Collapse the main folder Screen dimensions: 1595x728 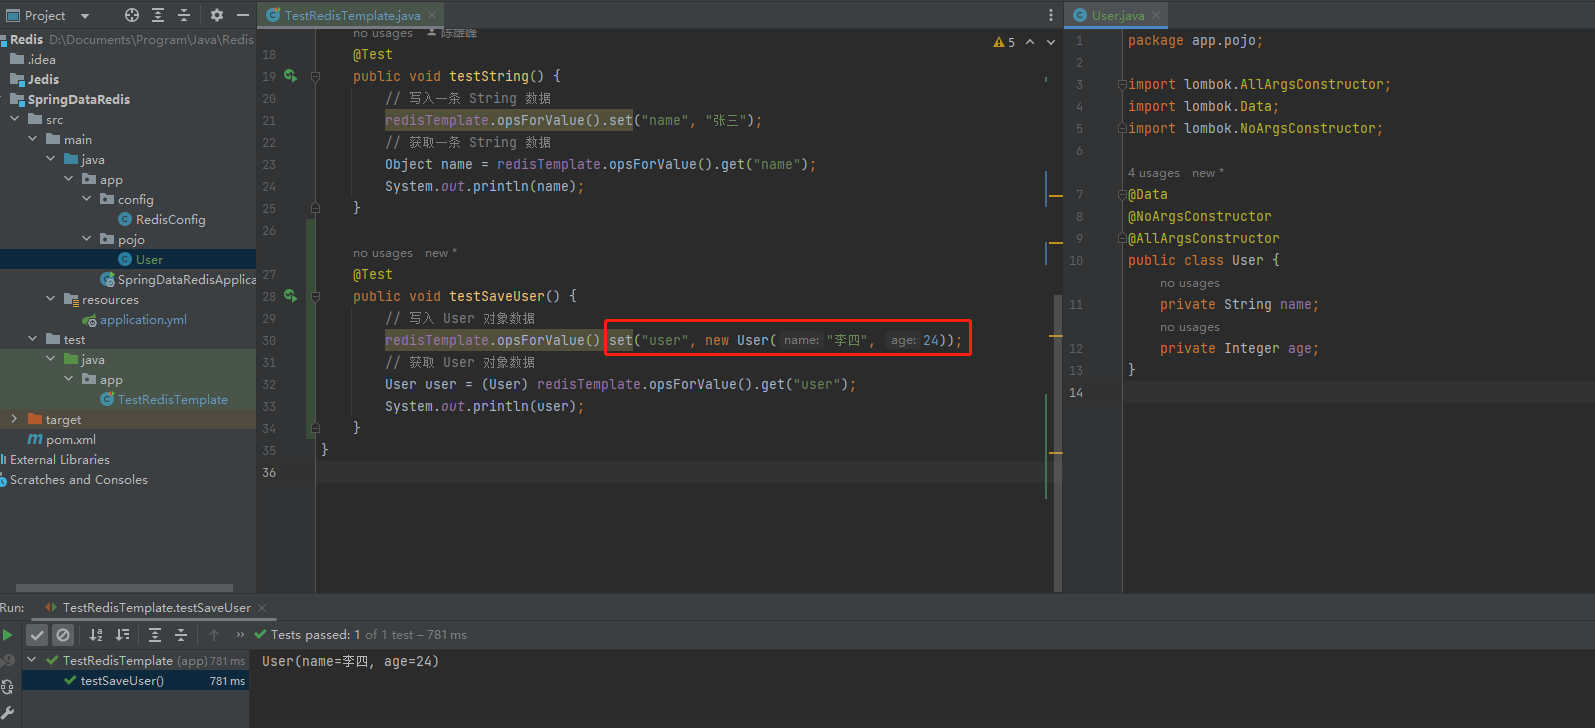tap(33, 139)
